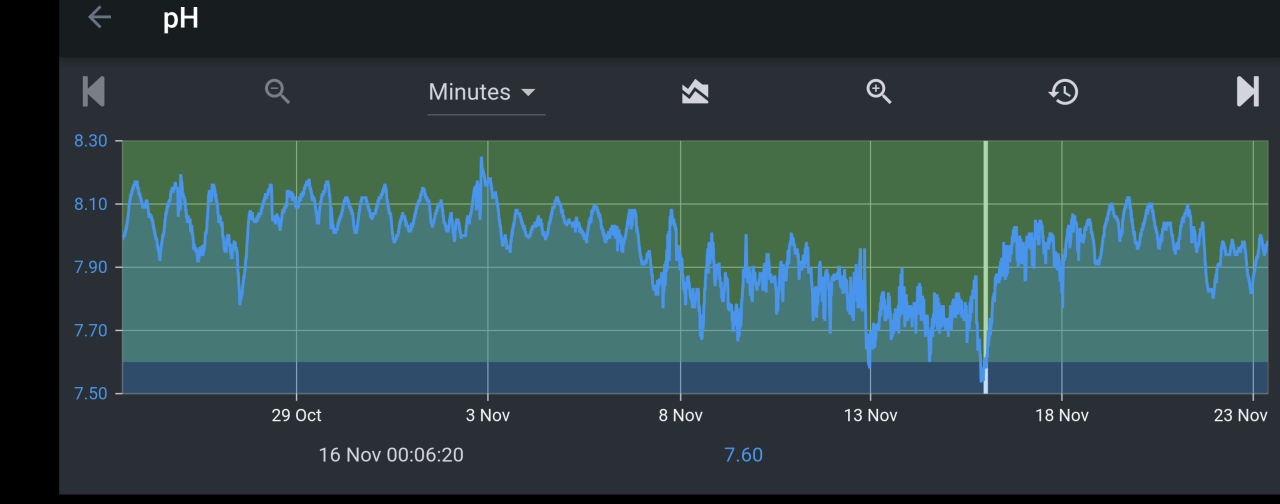Viewport: 1280px width, 504px height.
Task: Open the history clock icon
Action: [1063, 92]
